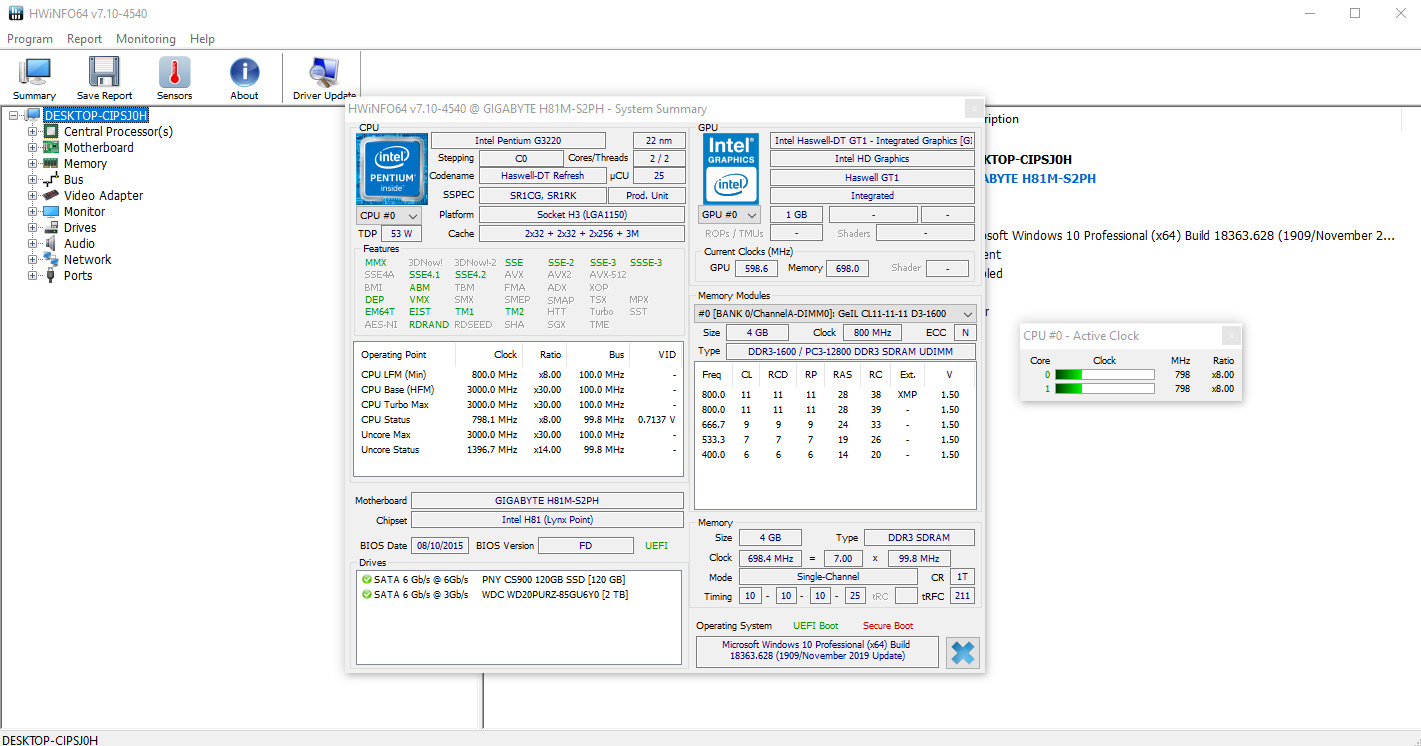Click the Central Processor(s) chip icon

(x=51, y=131)
